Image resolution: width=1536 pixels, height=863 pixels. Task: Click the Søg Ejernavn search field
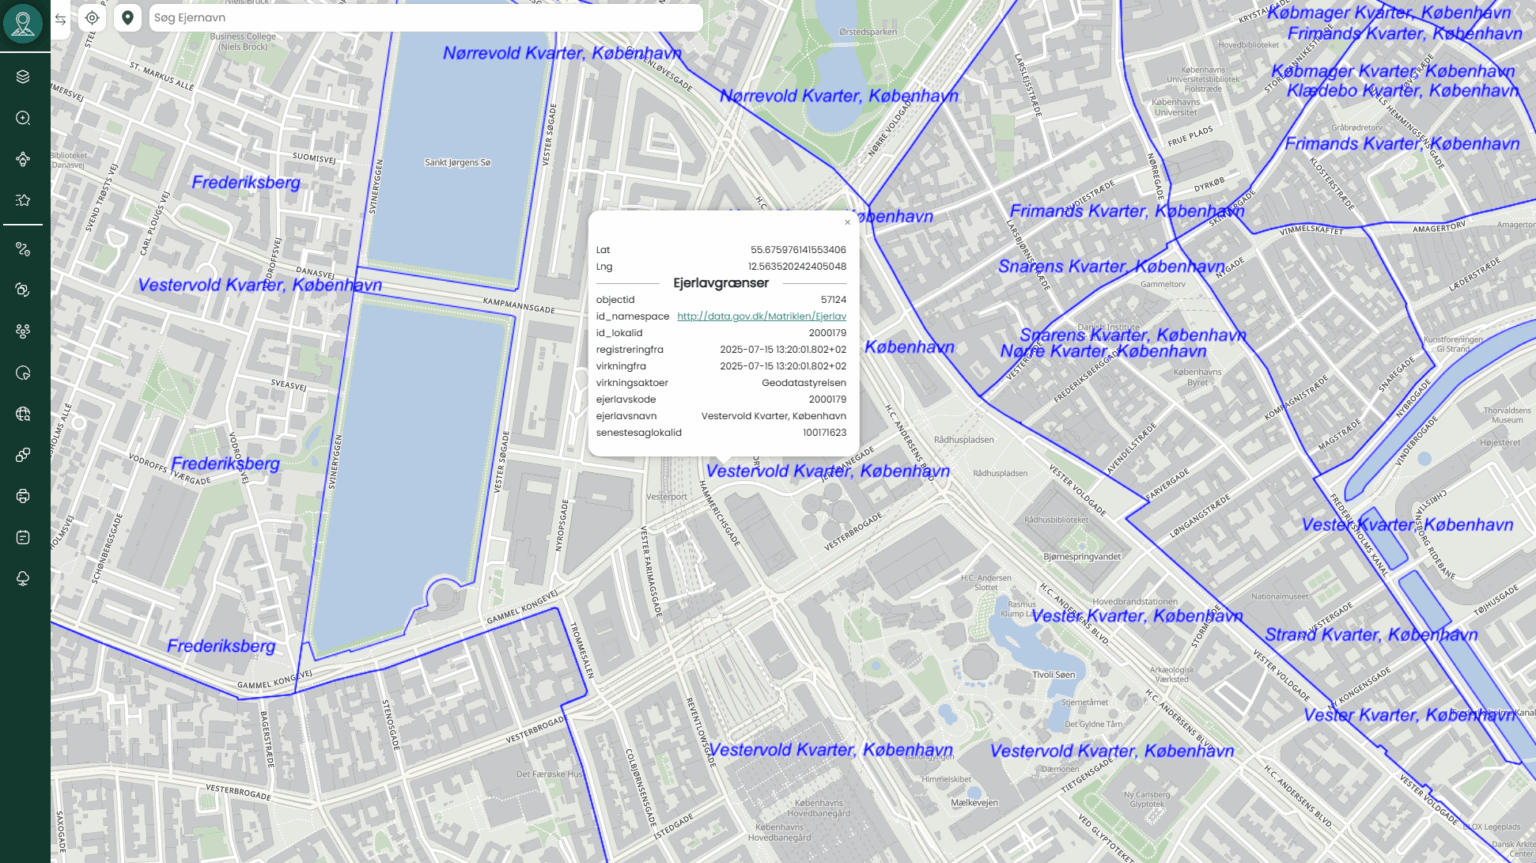(420, 17)
